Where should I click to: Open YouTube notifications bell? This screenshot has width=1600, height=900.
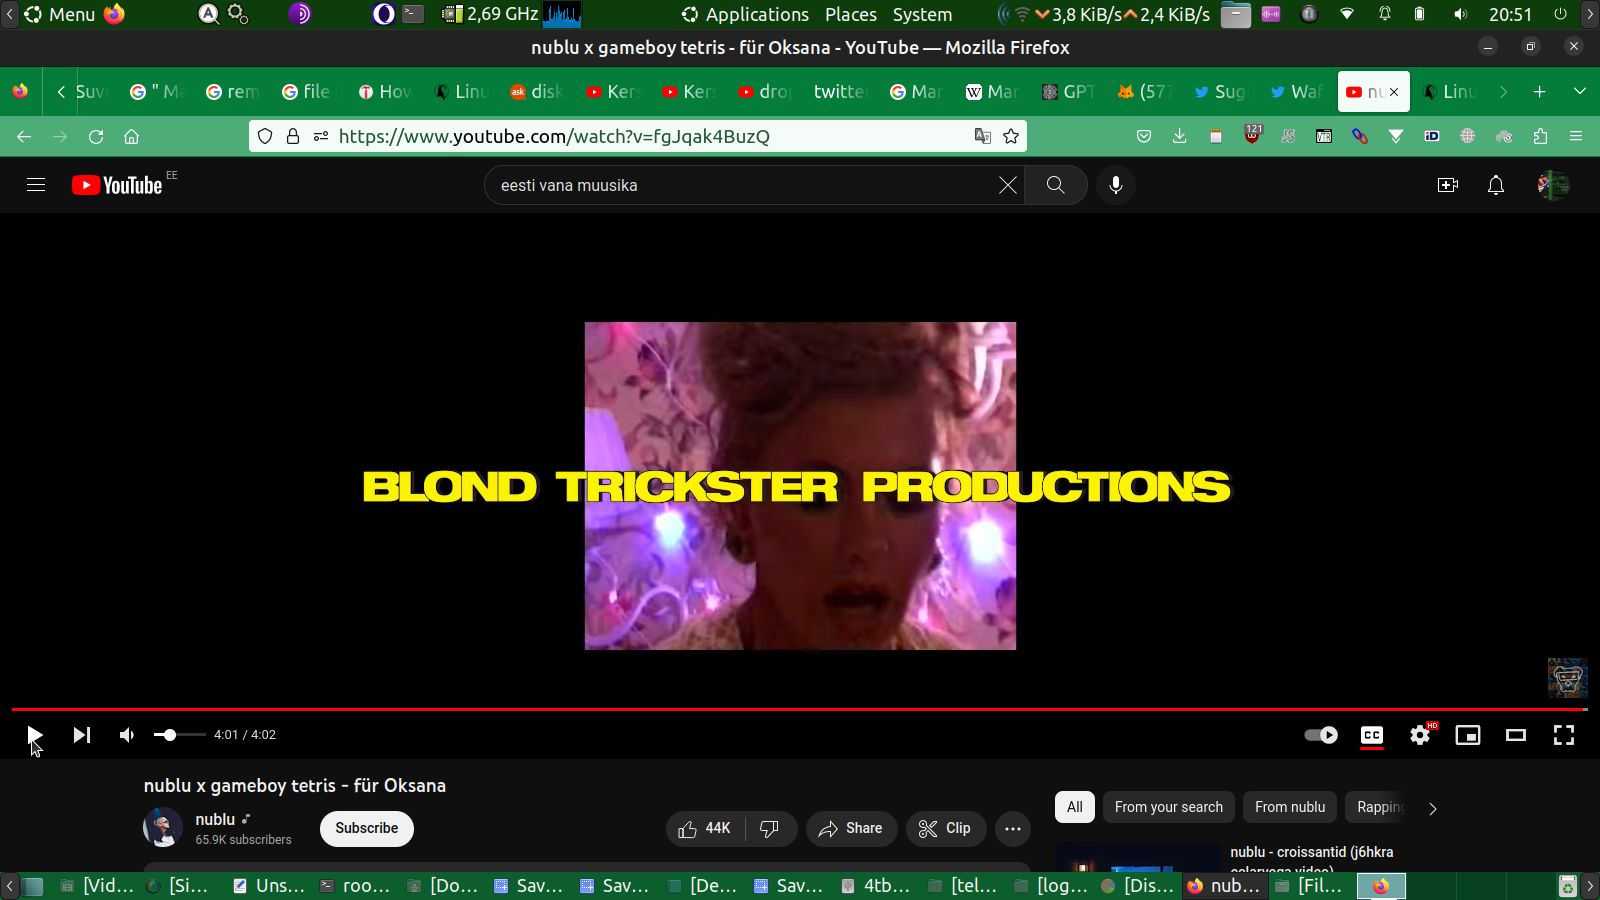click(1496, 185)
